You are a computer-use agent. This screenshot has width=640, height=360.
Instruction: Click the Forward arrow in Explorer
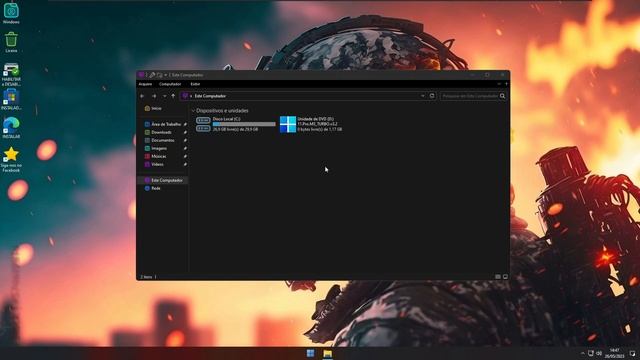tap(154, 96)
